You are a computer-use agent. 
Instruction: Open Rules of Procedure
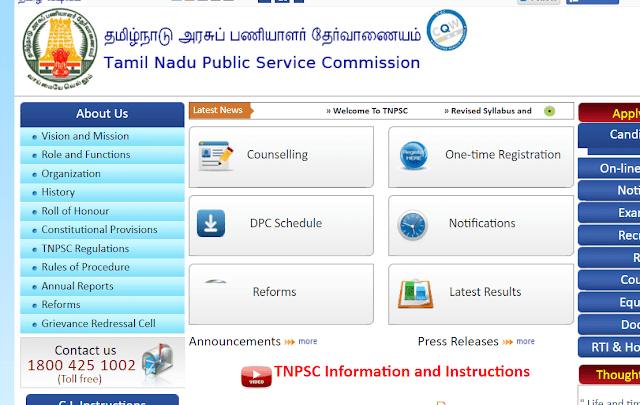[102, 267]
